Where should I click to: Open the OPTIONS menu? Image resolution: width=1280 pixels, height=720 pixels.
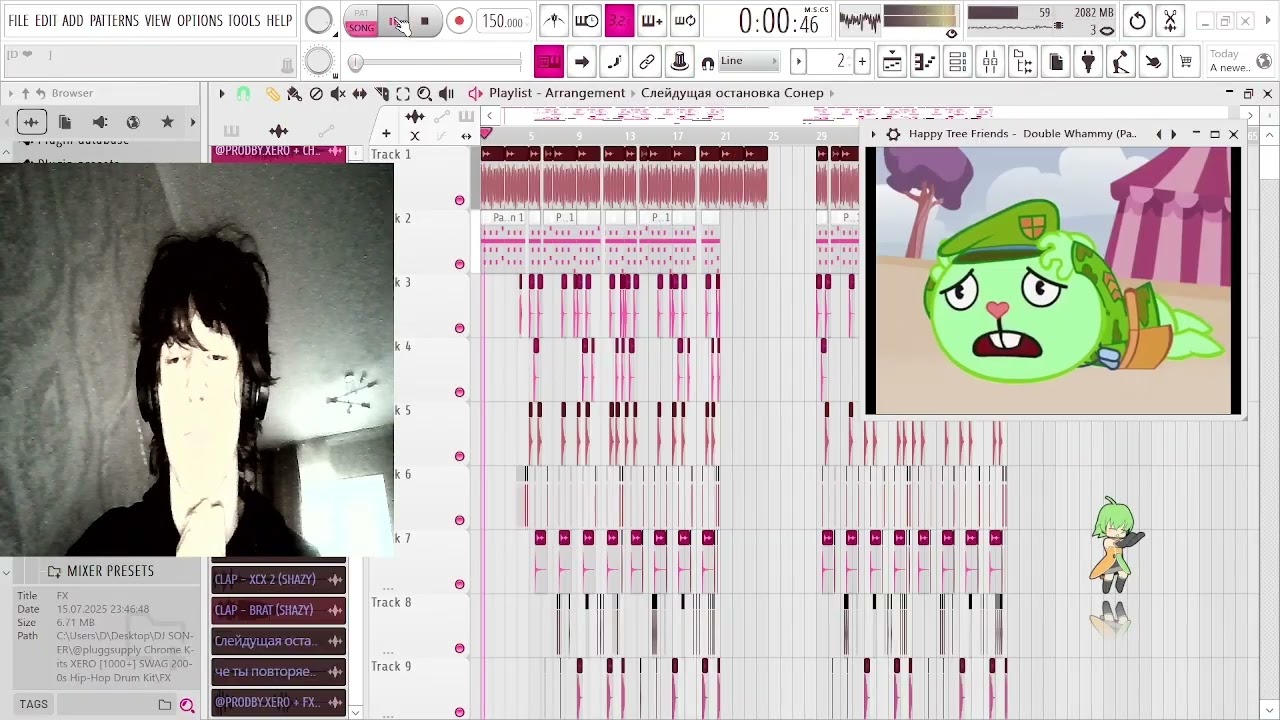point(200,20)
